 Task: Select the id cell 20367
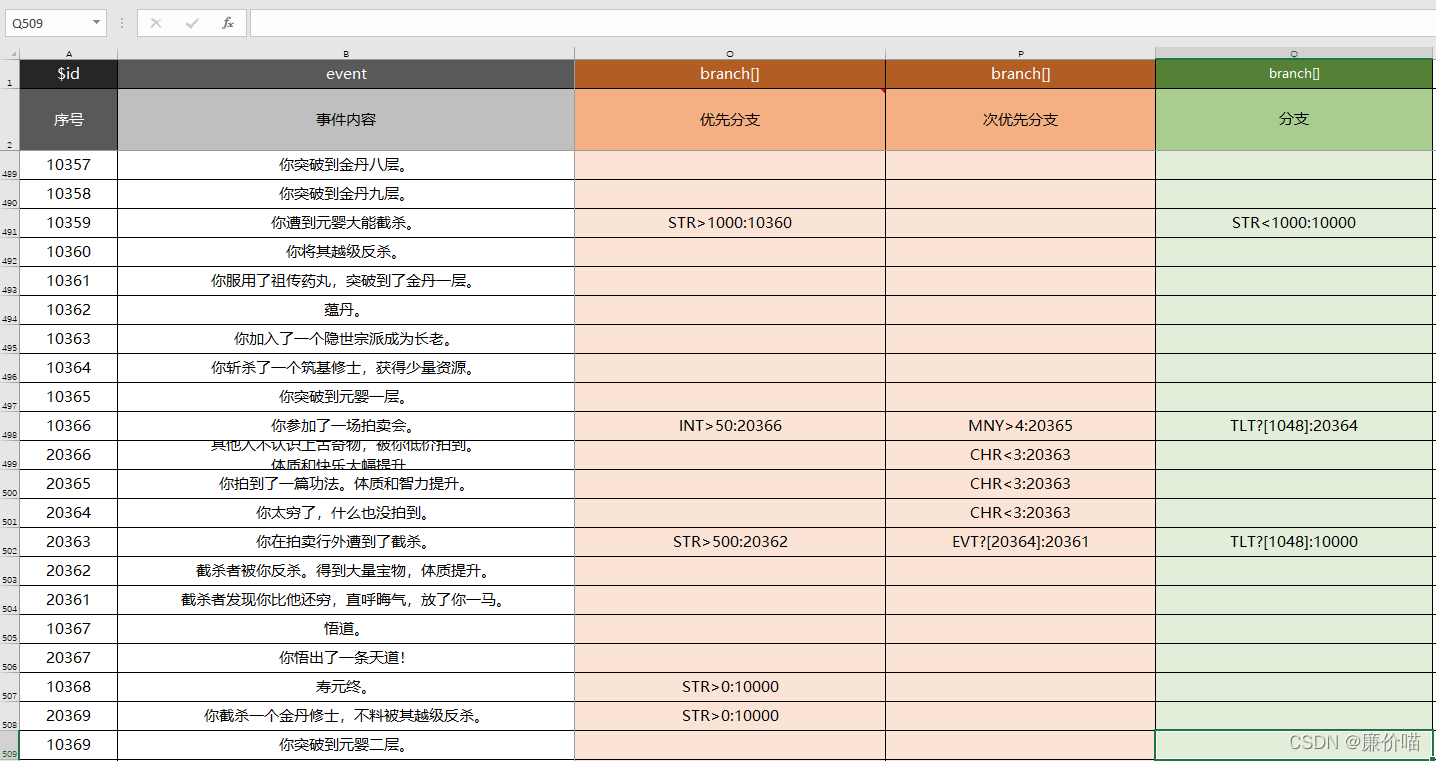tap(69, 658)
